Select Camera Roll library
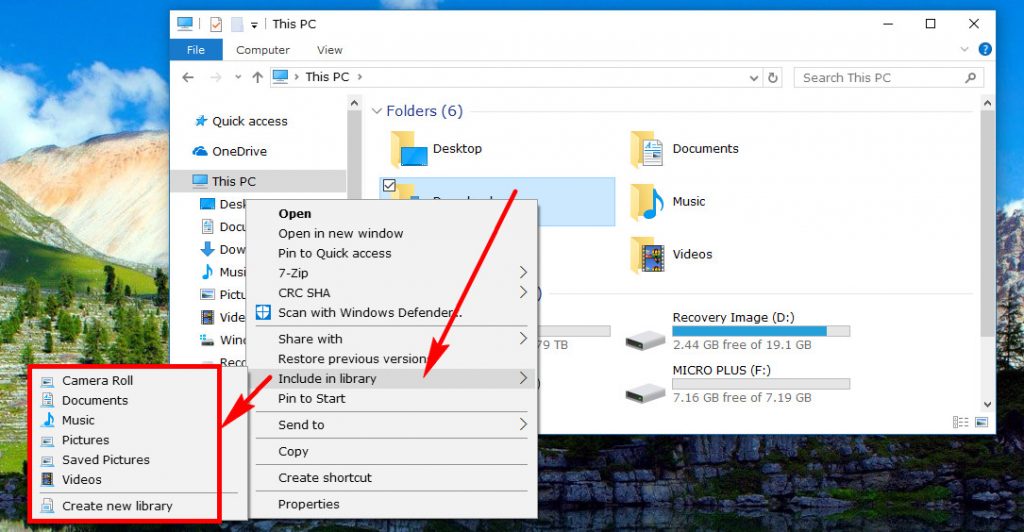 (x=97, y=381)
